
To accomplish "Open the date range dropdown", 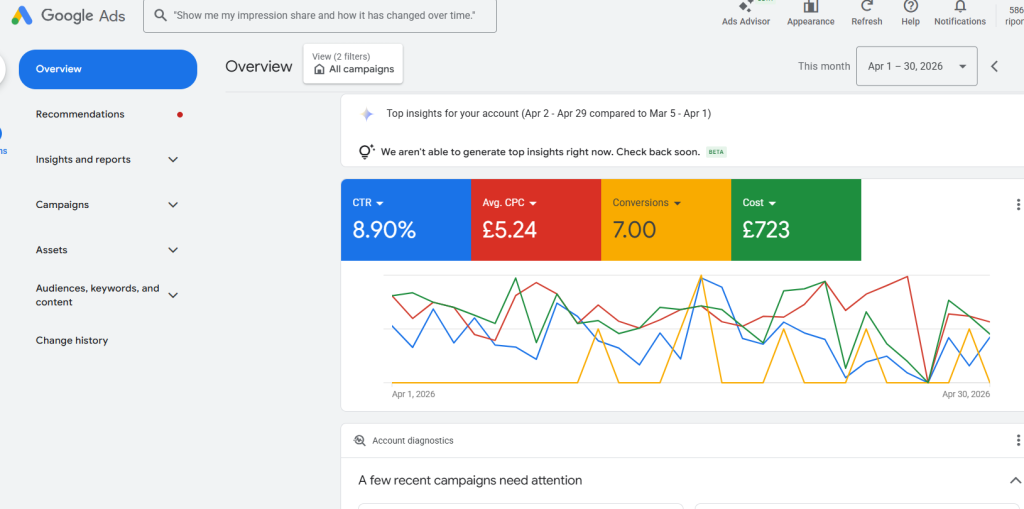I will click(916, 66).
